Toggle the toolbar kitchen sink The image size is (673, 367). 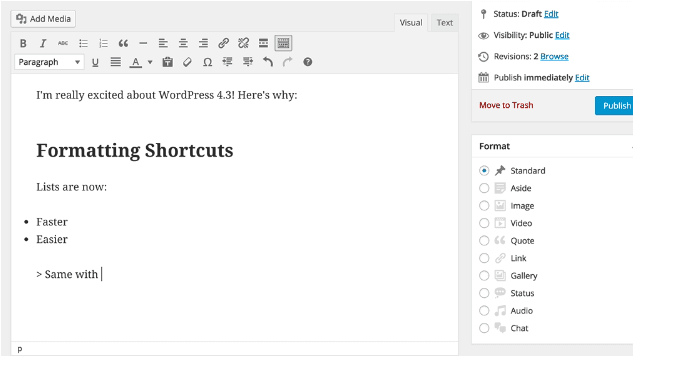pyautogui.click(x=283, y=43)
